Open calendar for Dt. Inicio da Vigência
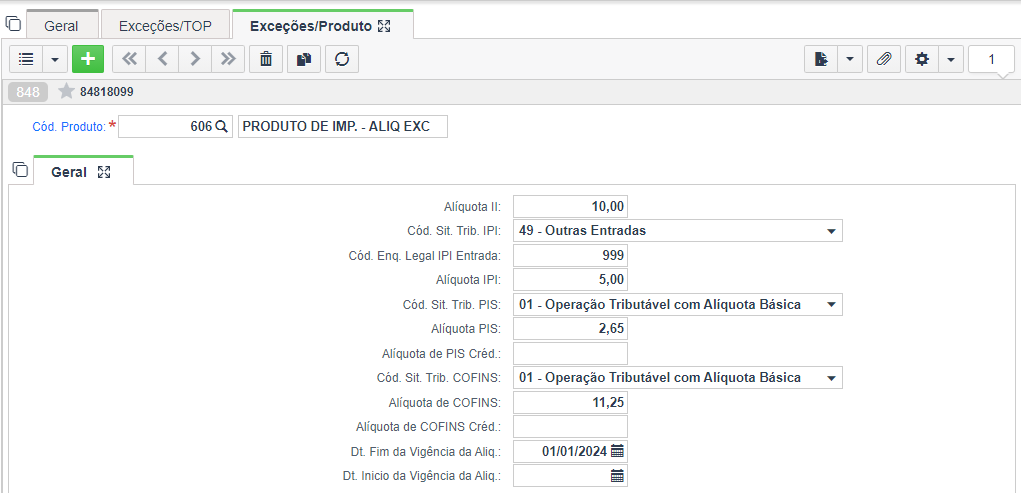This screenshot has height=496, width=1021. click(x=617, y=475)
